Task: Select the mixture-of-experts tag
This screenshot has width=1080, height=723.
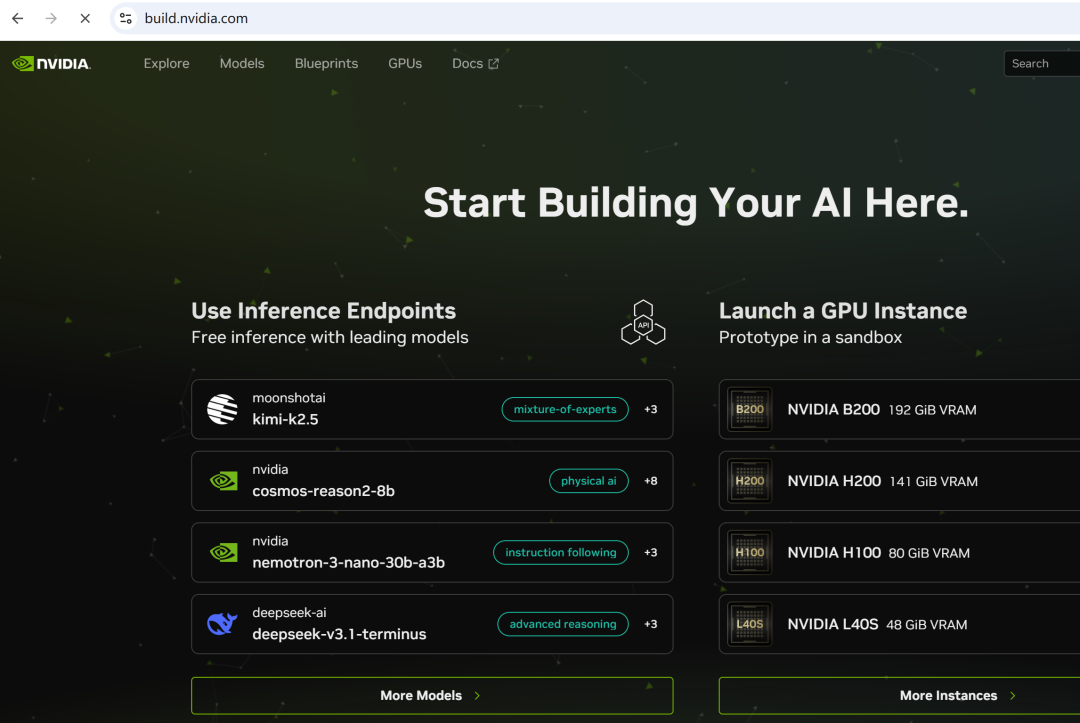Action: click(565, 409)
